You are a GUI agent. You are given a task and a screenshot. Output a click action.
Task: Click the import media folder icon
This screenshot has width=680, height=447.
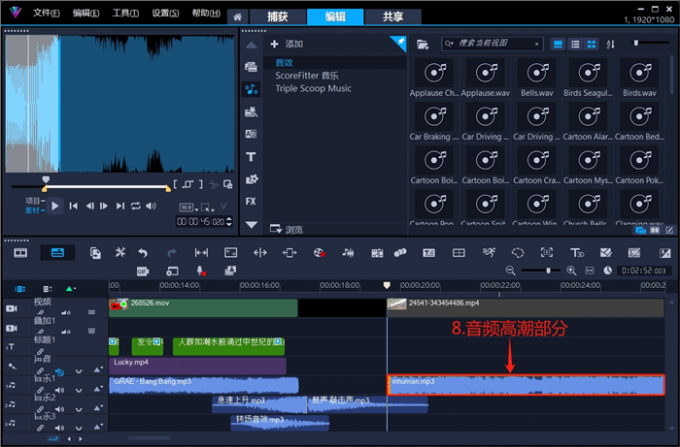tap(423, 44)
